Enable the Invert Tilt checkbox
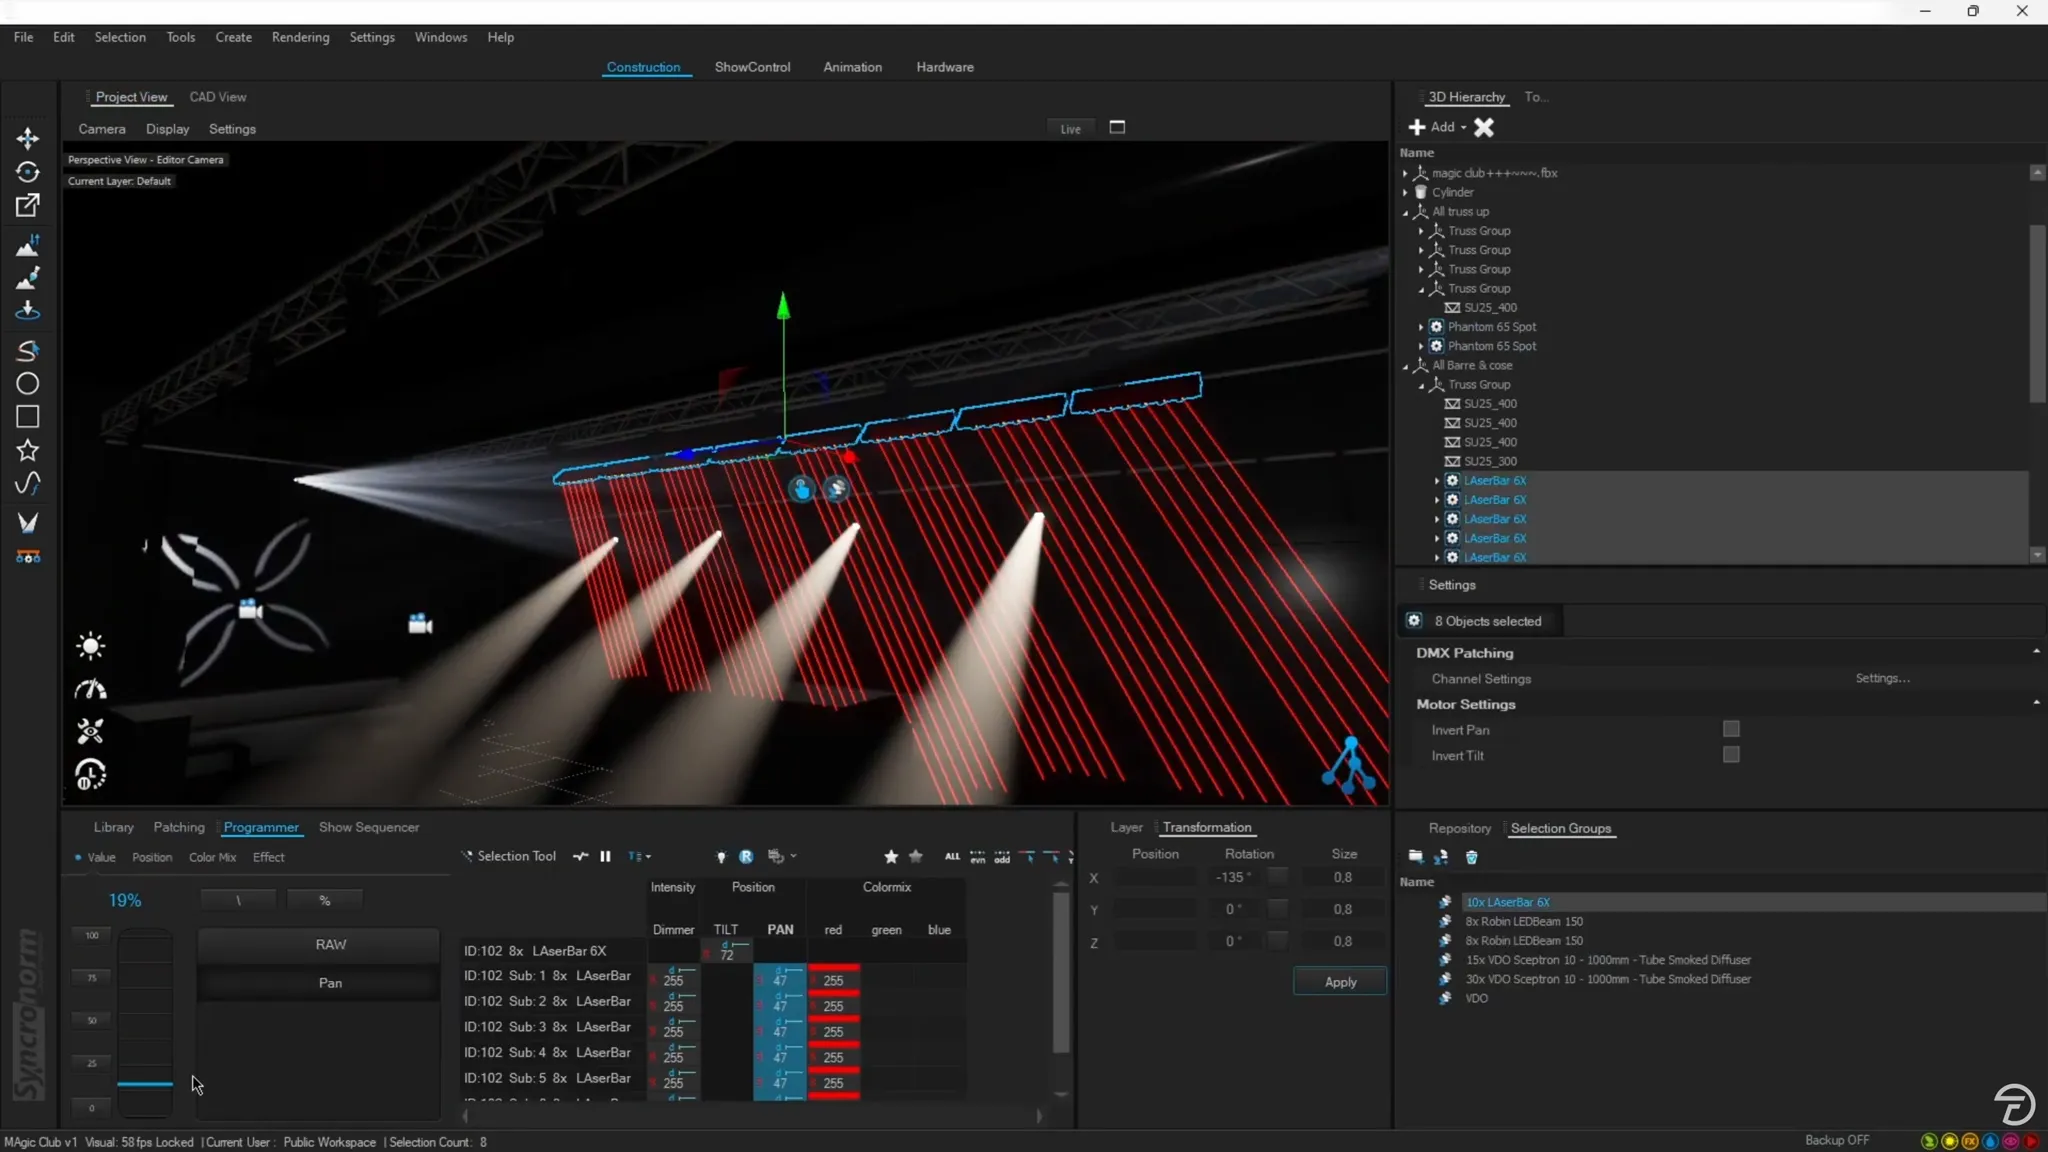 [x=1731, y=755]
